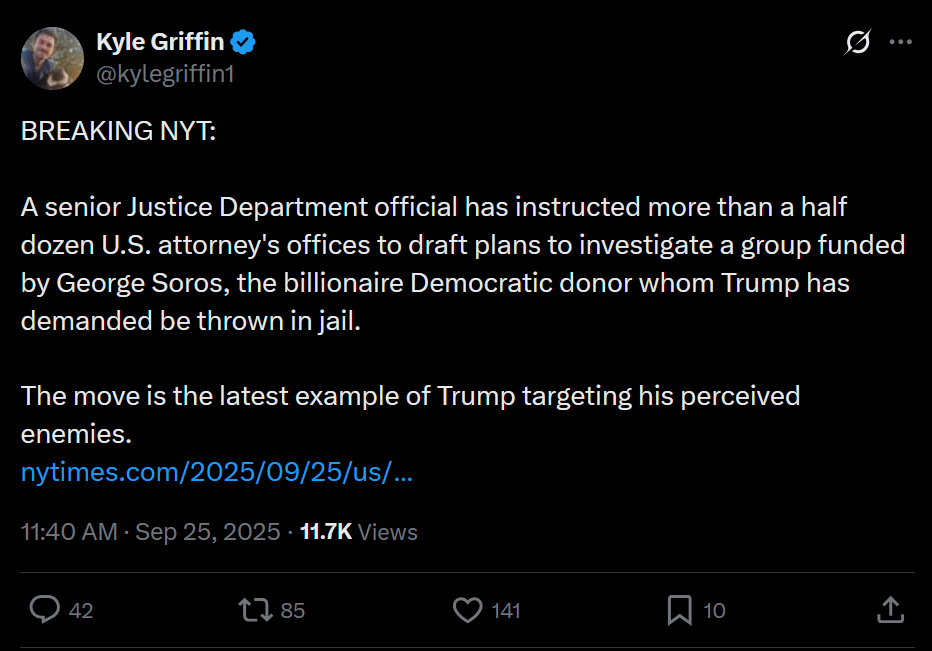Image resolution: width=932 pixels, height=651 pixels.
Task: Like the post with the heart icon
Action: (467, 609)
